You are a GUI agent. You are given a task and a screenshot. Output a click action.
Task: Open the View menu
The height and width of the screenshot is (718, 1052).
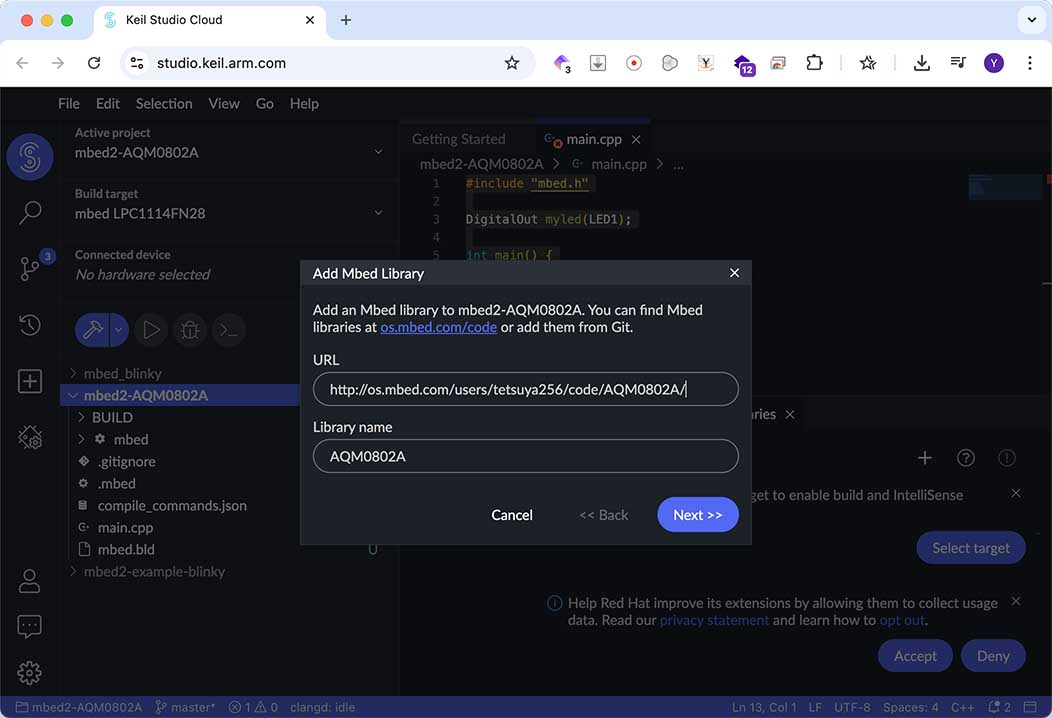click(x=223, y=103)
